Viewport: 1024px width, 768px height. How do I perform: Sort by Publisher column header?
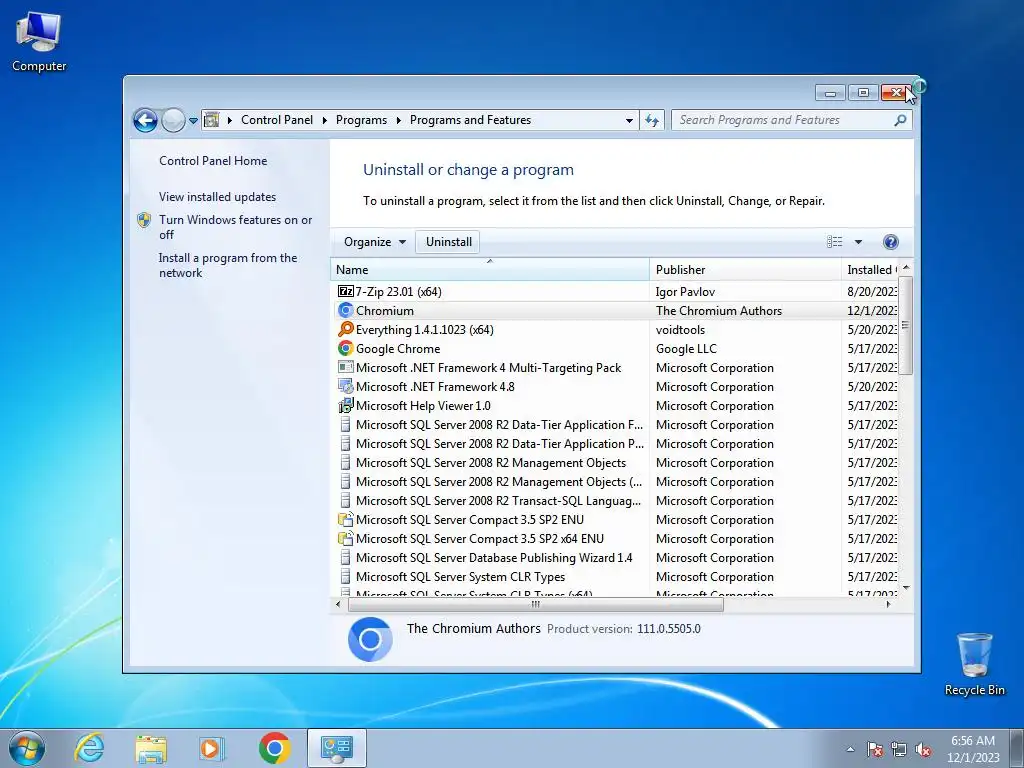tap(745, 270)
